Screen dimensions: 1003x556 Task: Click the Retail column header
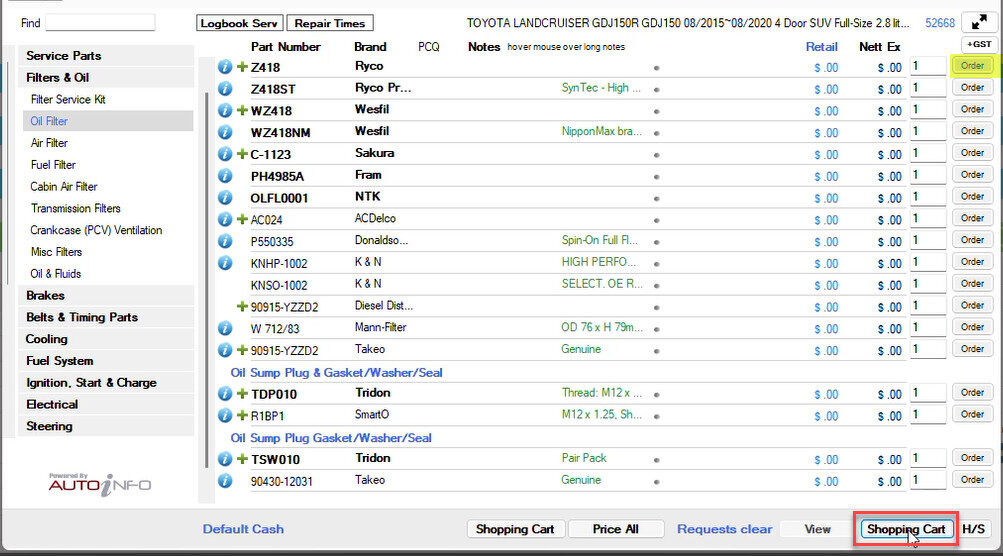[822, 47]
